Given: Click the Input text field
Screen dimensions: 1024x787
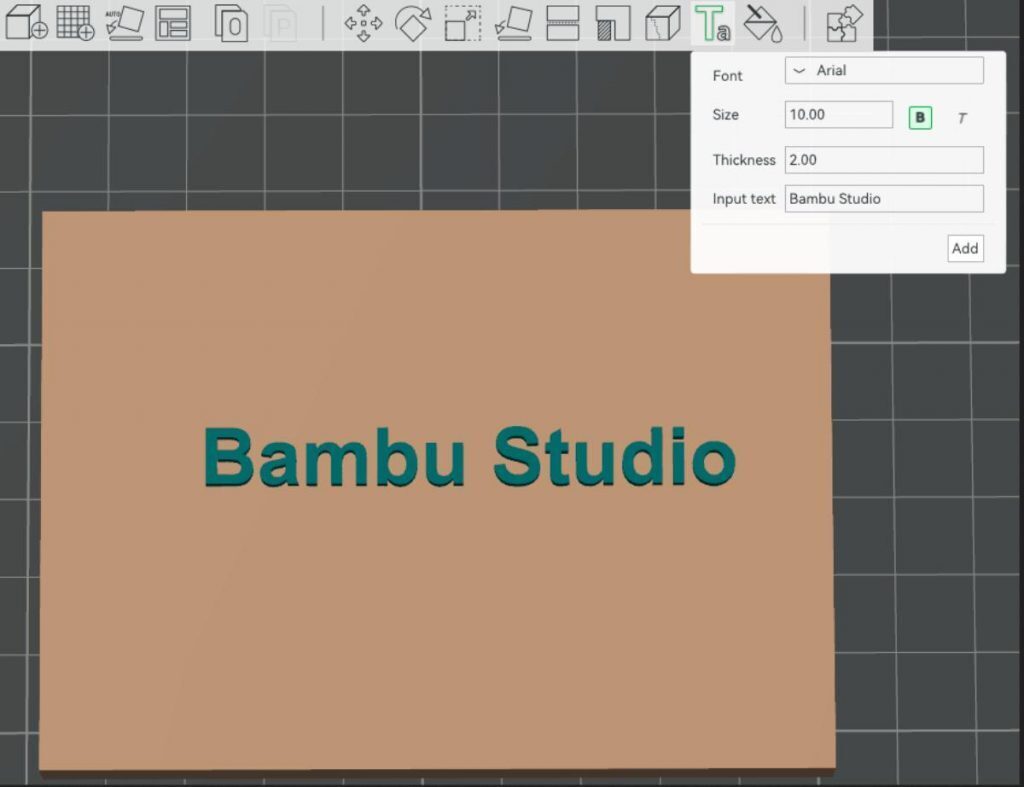Looking at the screenshot, I should [884, 199].
